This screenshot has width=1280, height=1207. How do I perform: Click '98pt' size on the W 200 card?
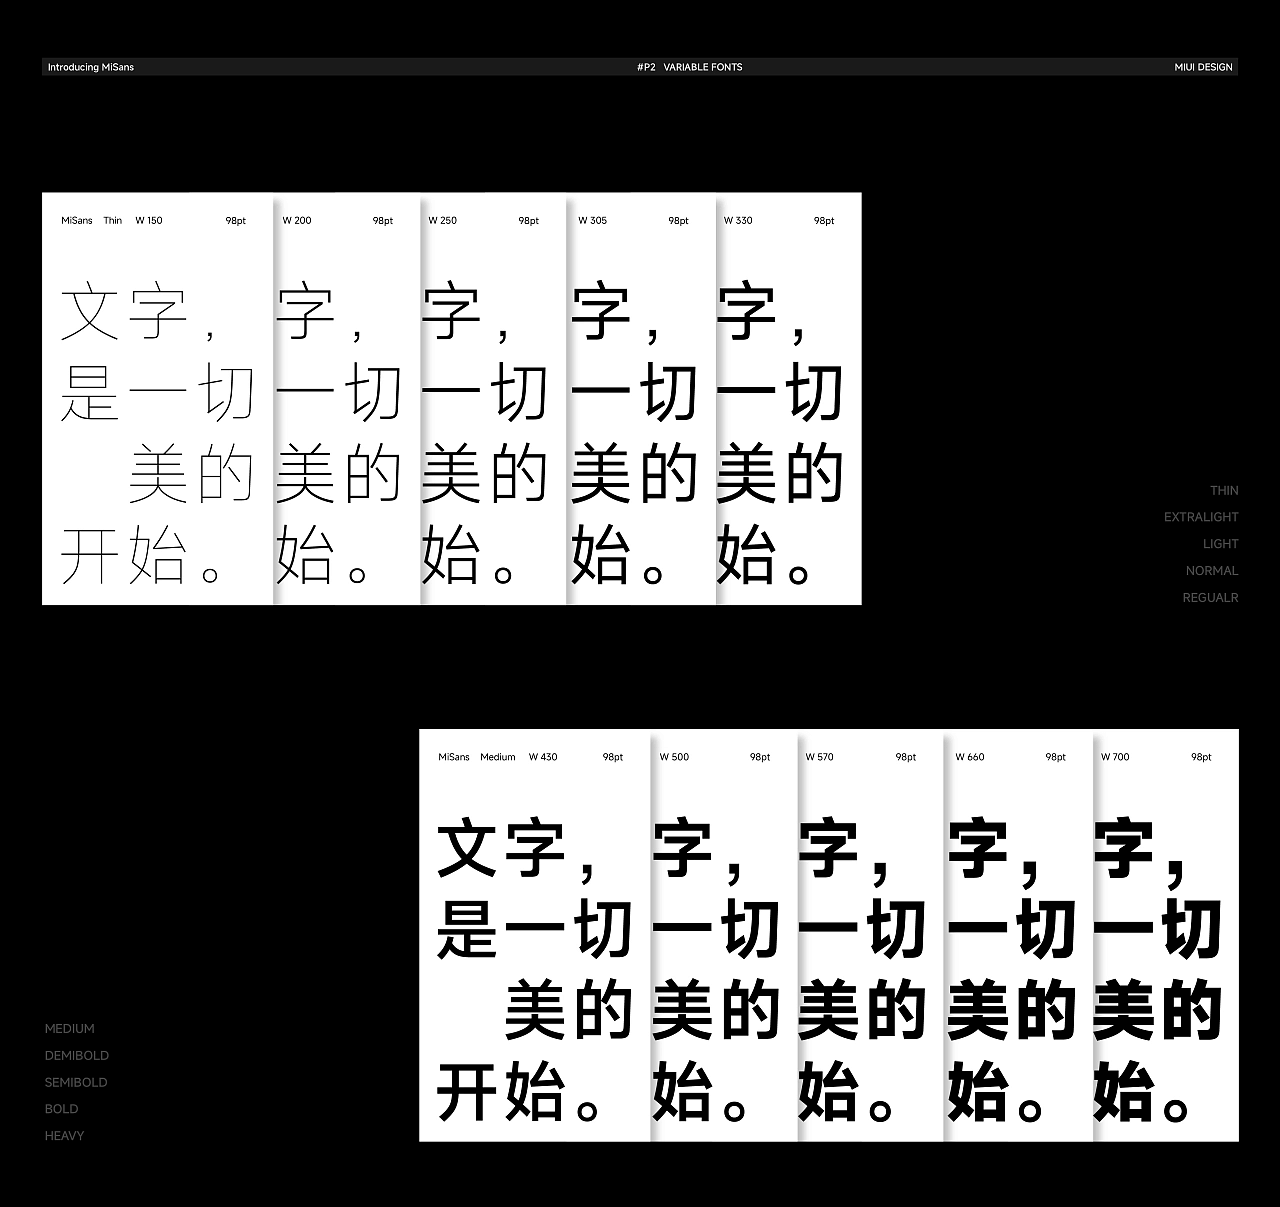pos(383,221)
